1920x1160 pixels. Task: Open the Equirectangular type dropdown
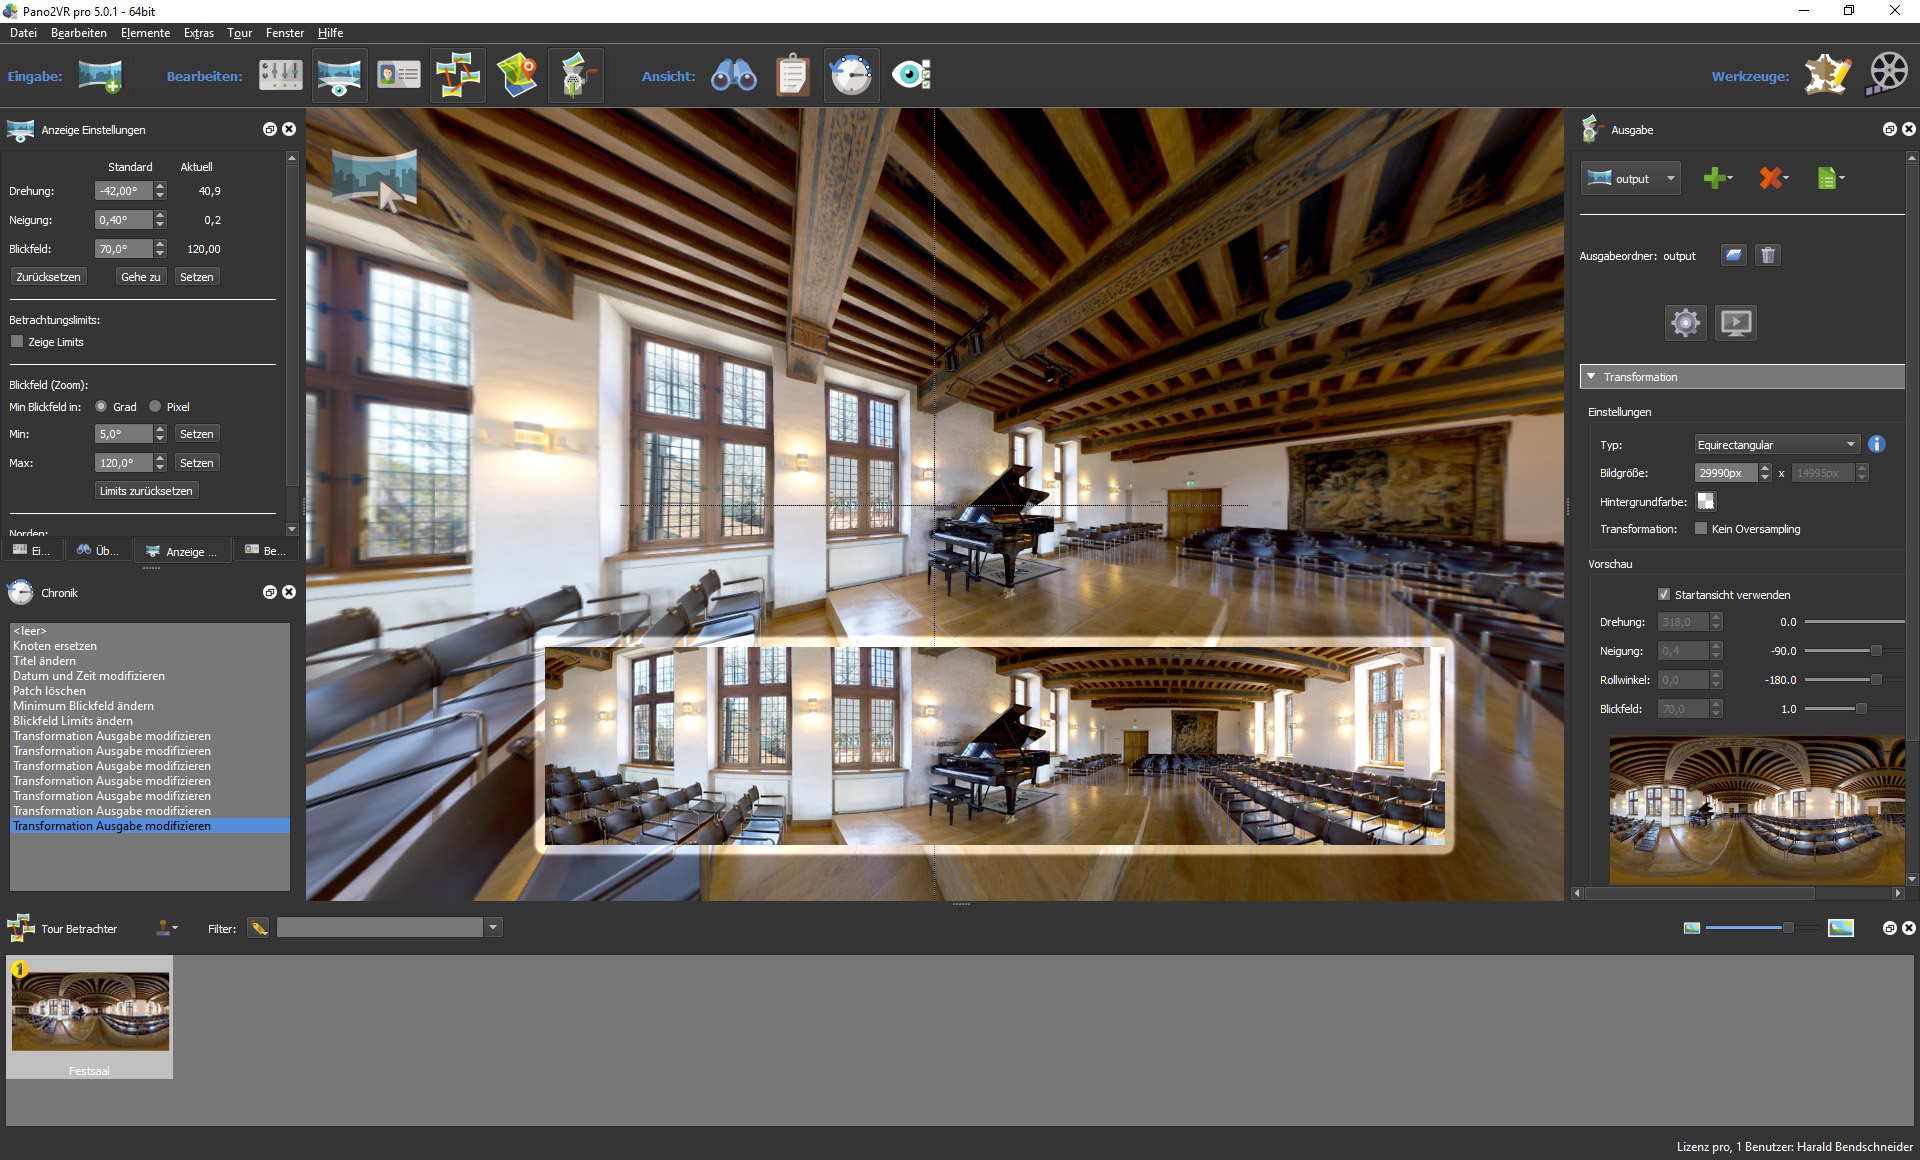pos(1776,445)
